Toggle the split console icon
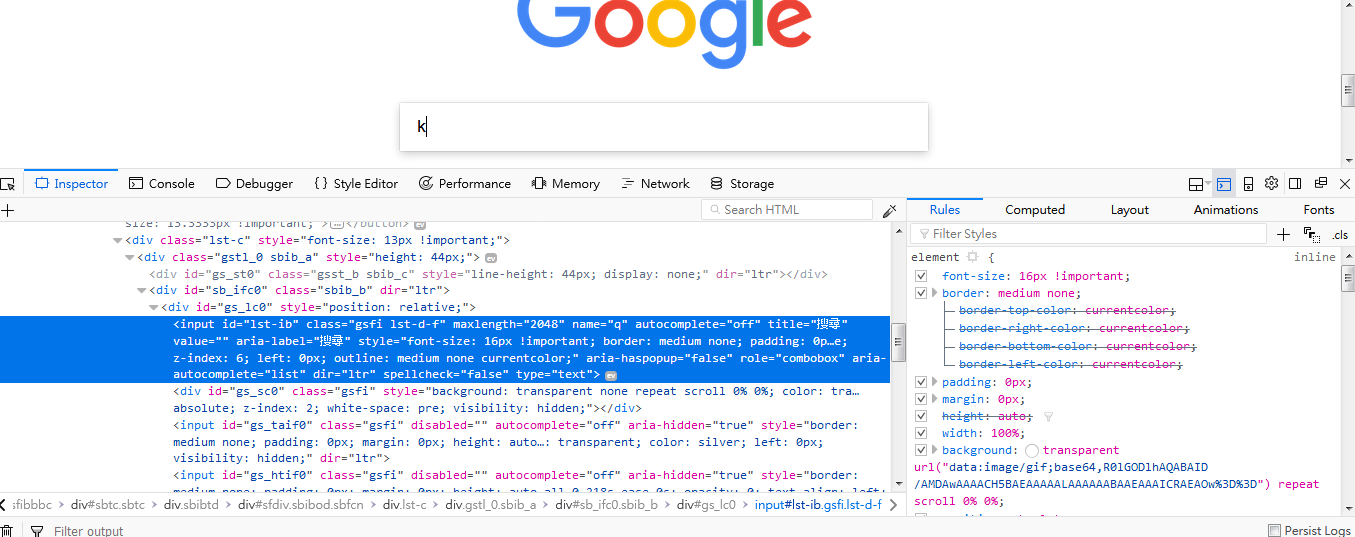 coord(1223,184)
